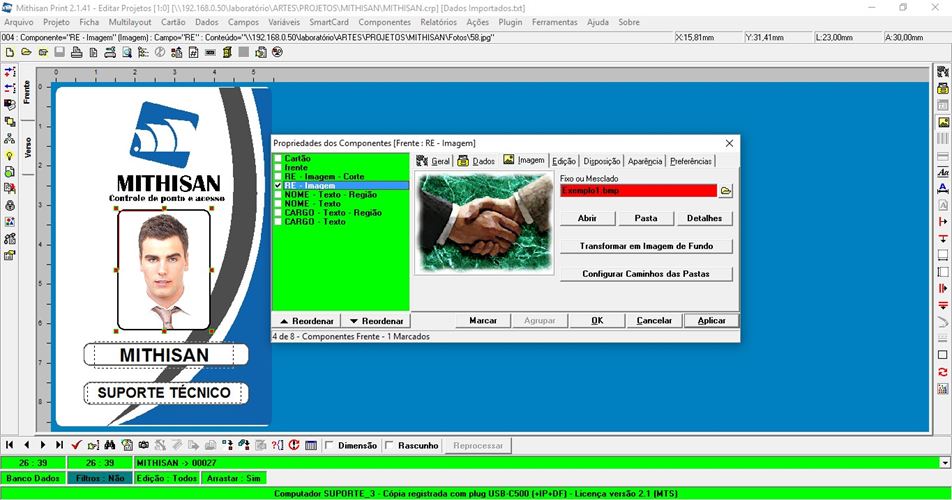
Task: Select the 'NOME - Texto' component row
Action: tap(315, 204)
